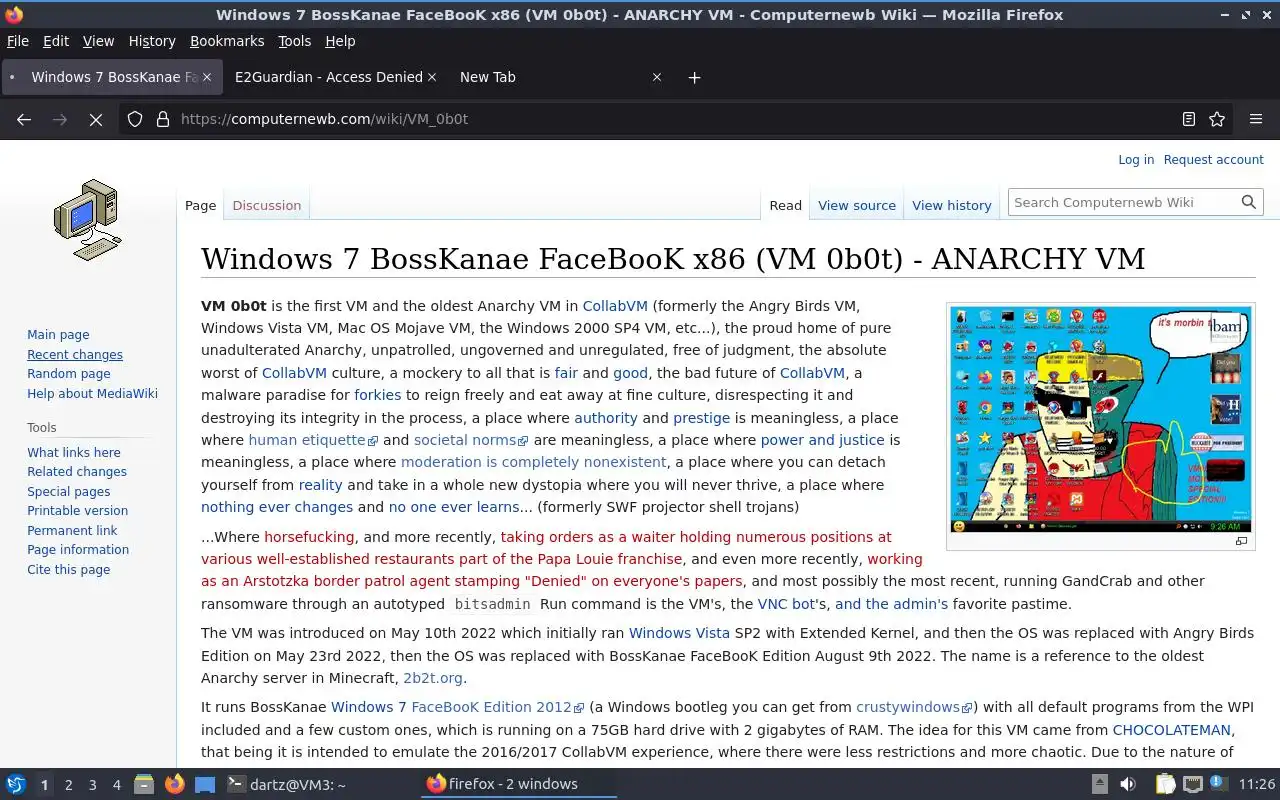
Task: Click the clipboard tray icon
Action: pyautogui.click(x=1165, y=784)
